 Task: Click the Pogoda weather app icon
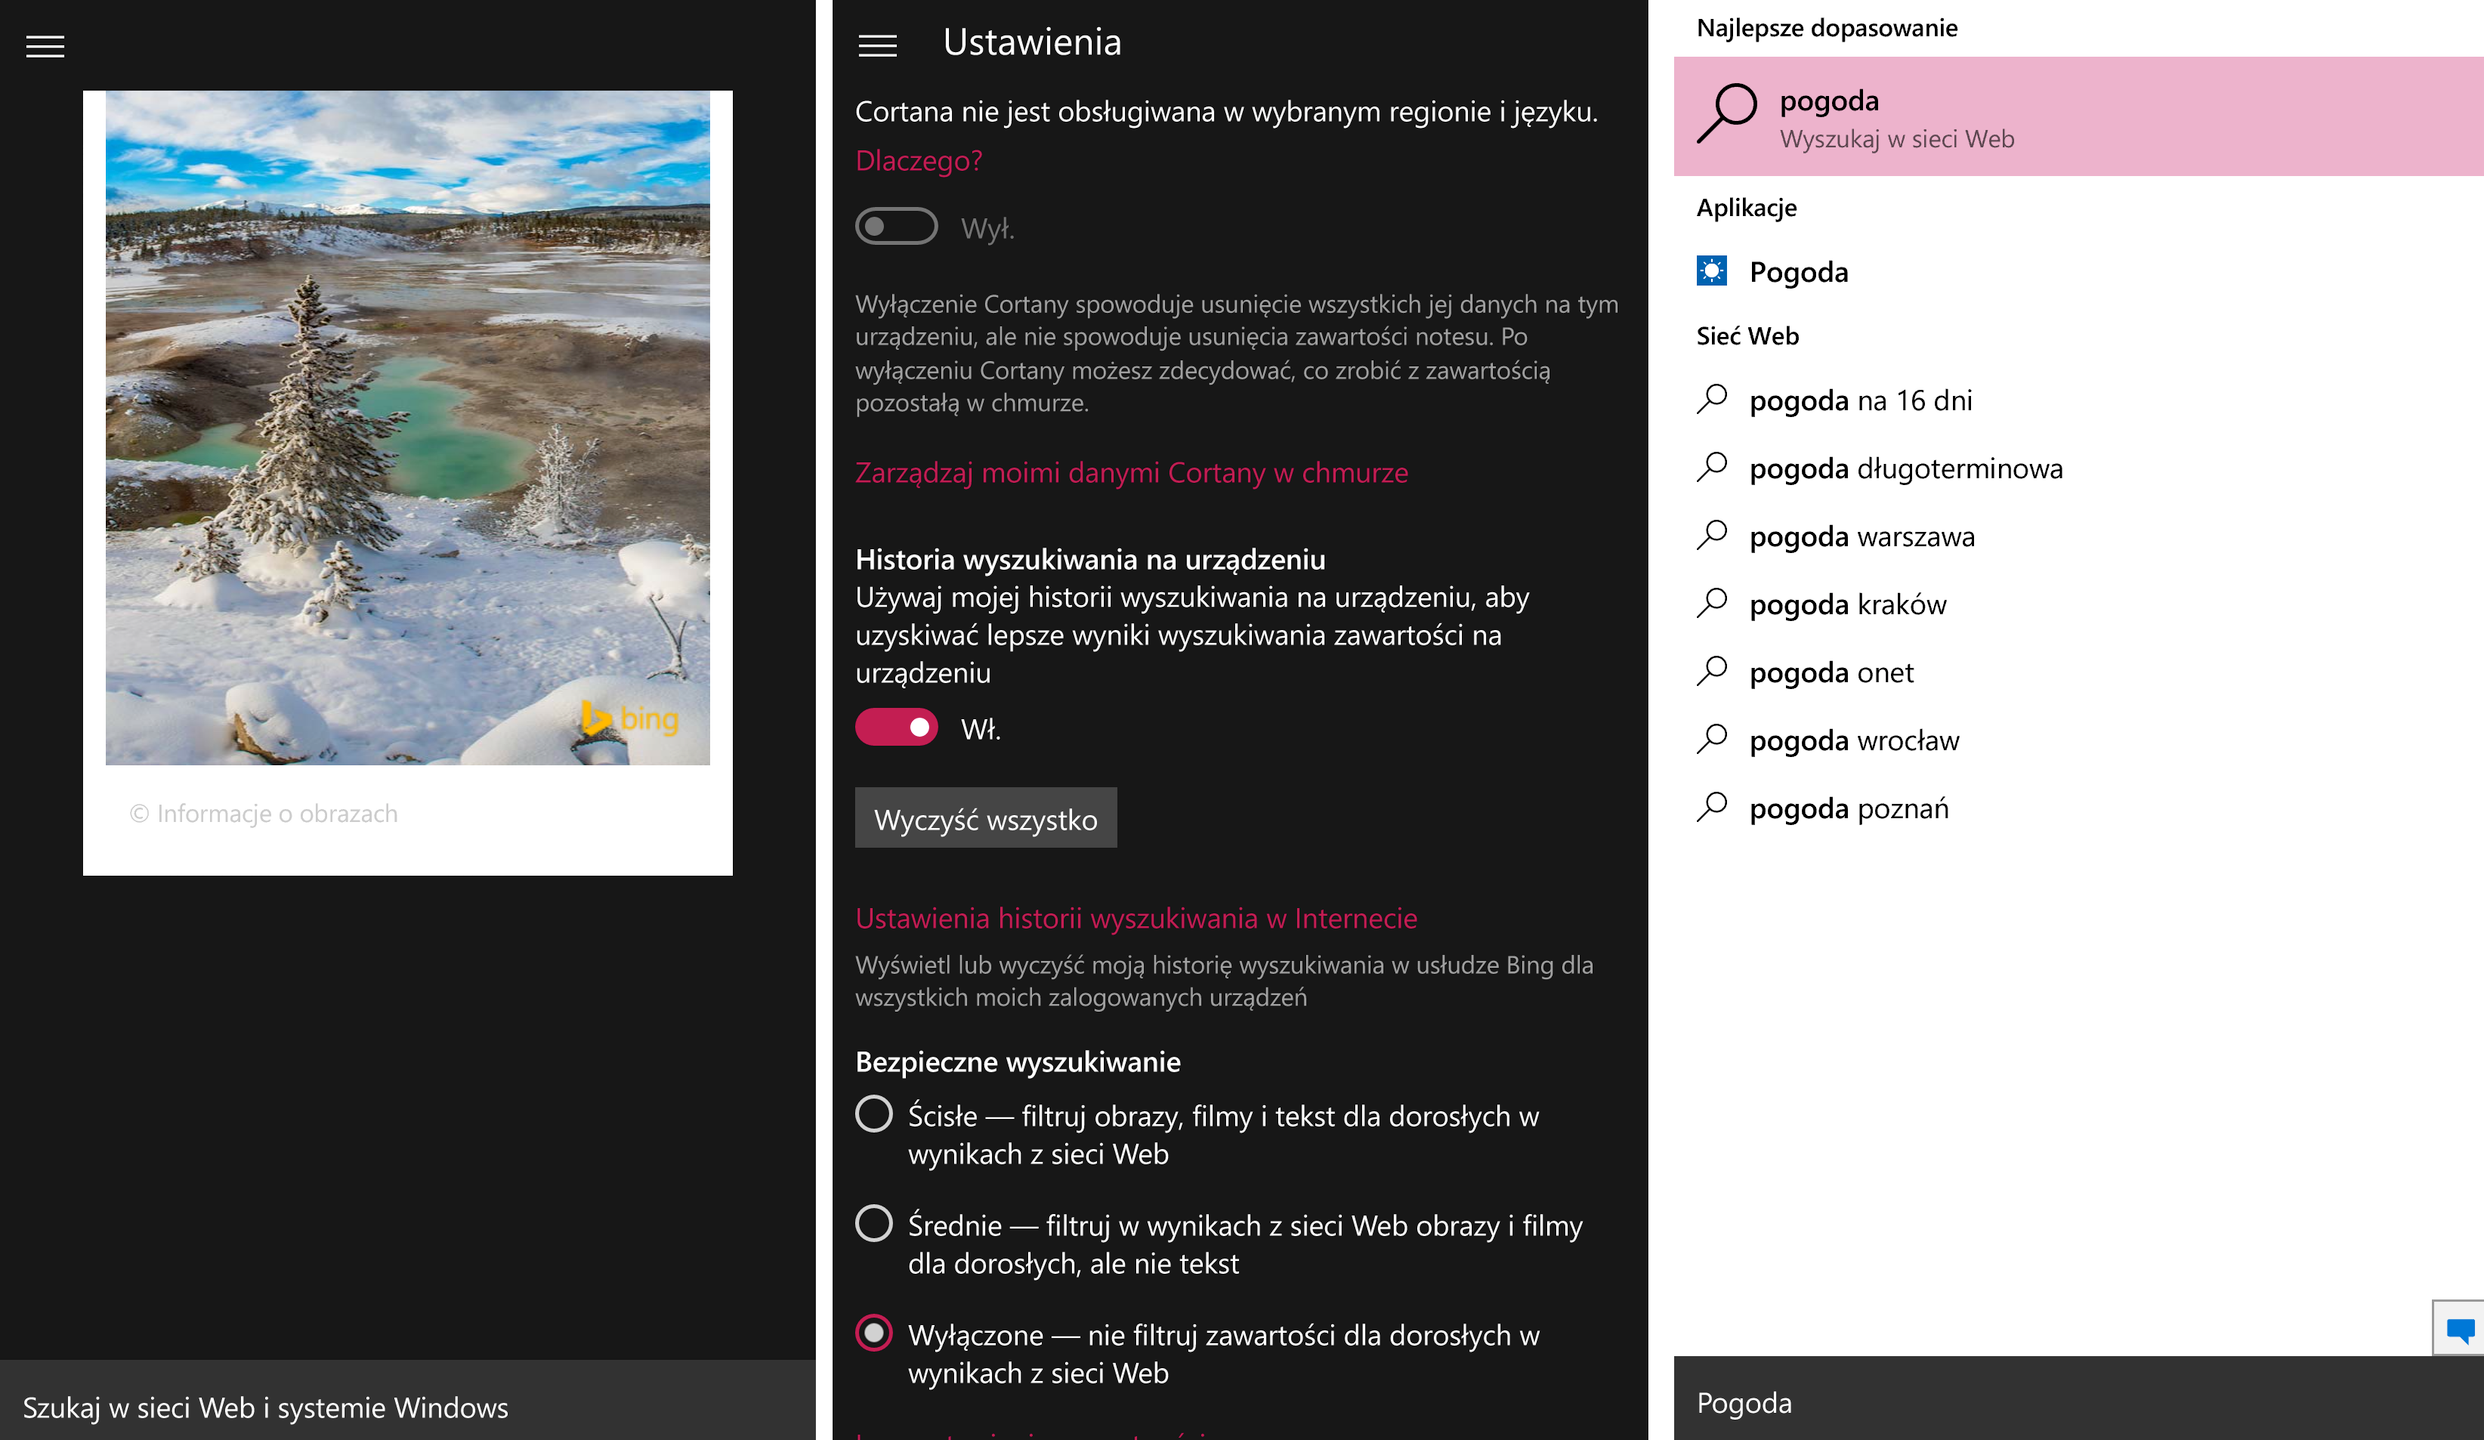pyautogui.click(x=1711, y=271)
